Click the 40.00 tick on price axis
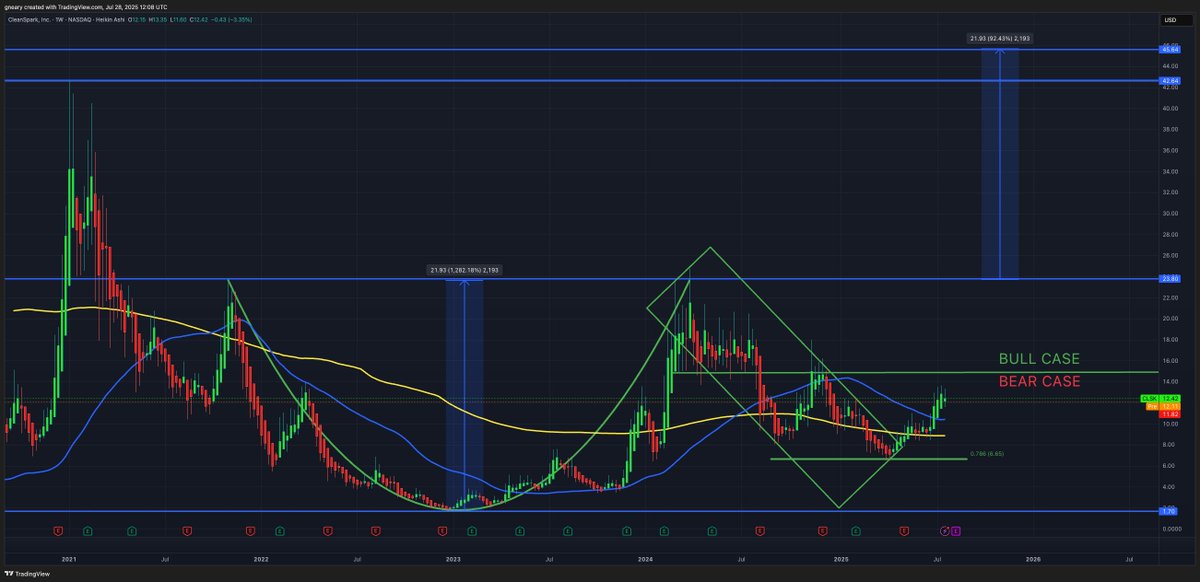Screen dimensions: 1200x582 (1168, 108)
